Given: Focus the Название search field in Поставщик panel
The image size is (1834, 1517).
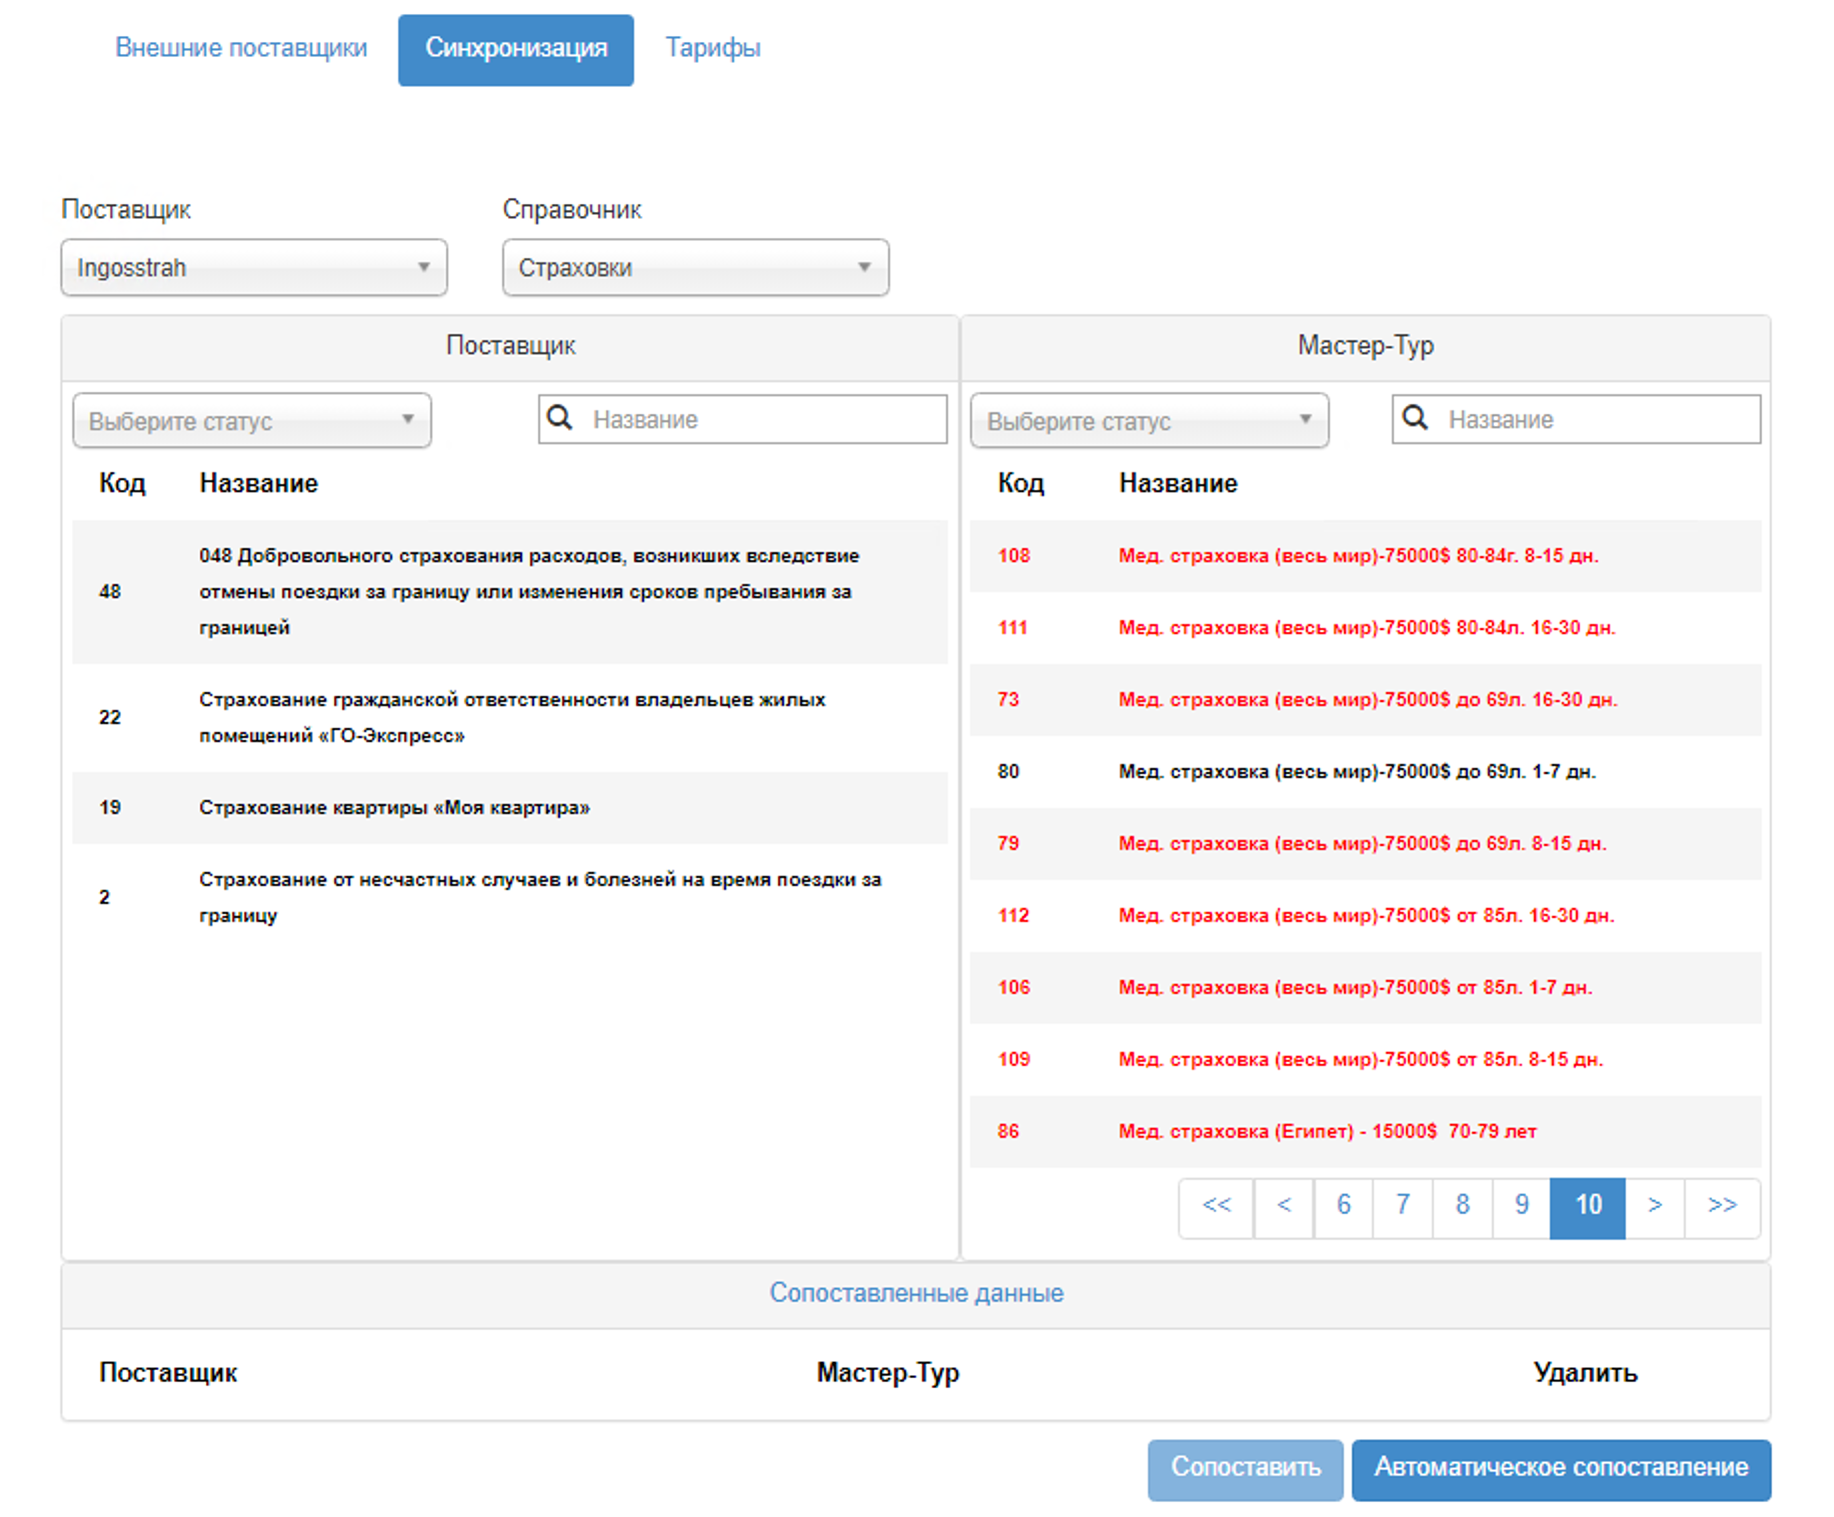Looking at the screenshot, I should tap(765, 420).
